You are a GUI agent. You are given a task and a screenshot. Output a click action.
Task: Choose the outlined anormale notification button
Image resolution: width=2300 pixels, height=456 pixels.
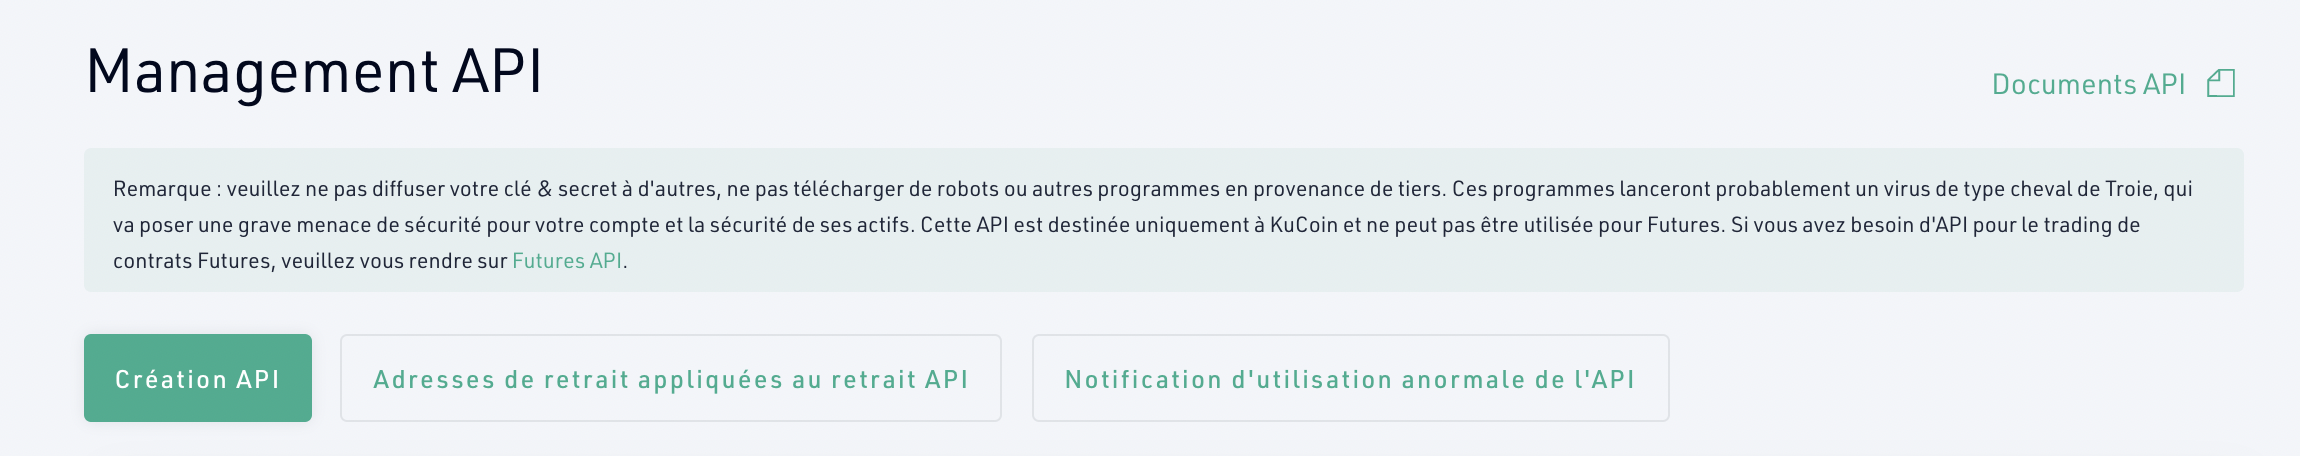(x=1351, y=378)
